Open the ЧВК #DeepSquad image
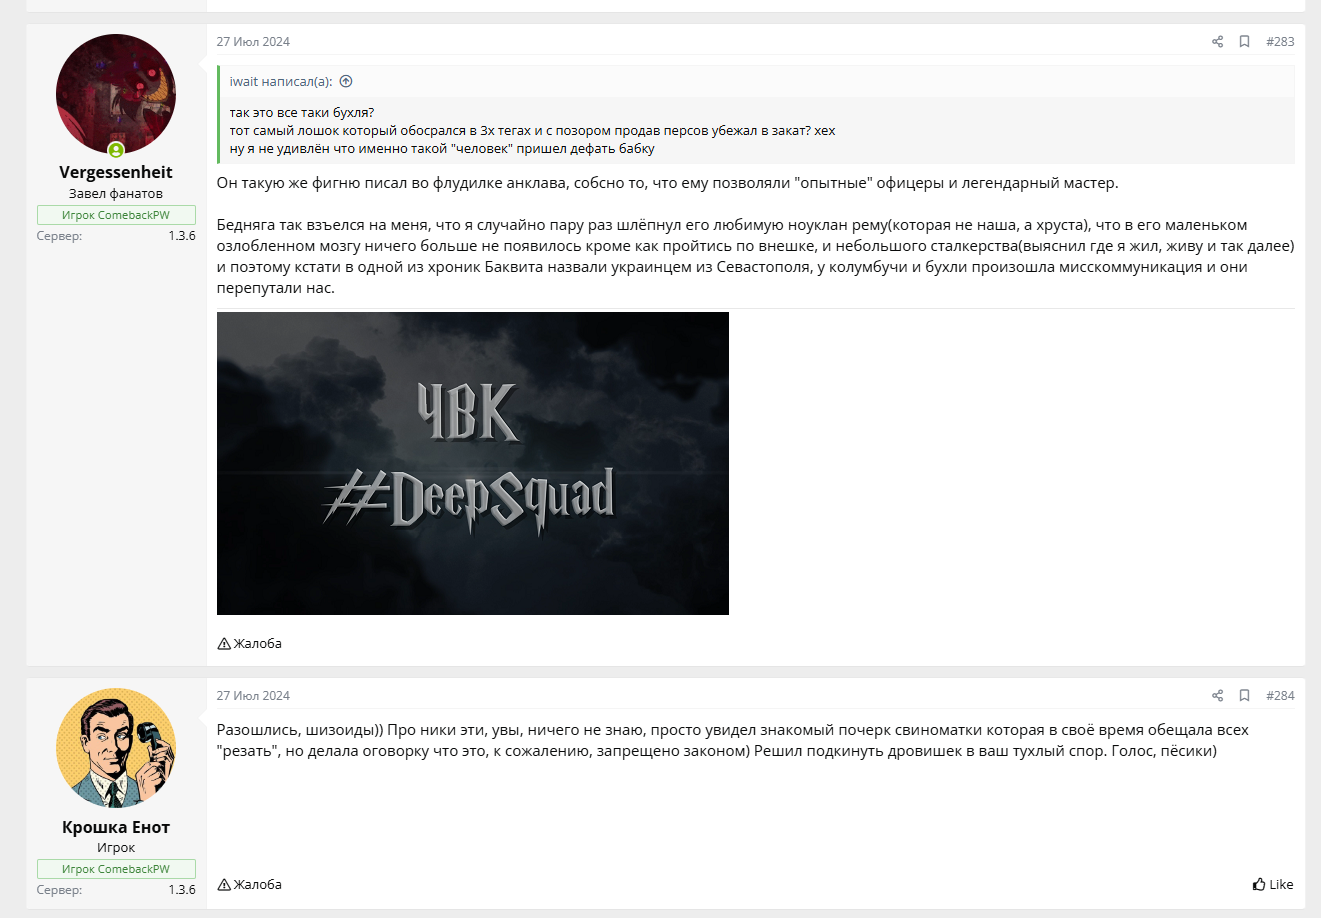 pyautogui.click(x=473, y=463)
